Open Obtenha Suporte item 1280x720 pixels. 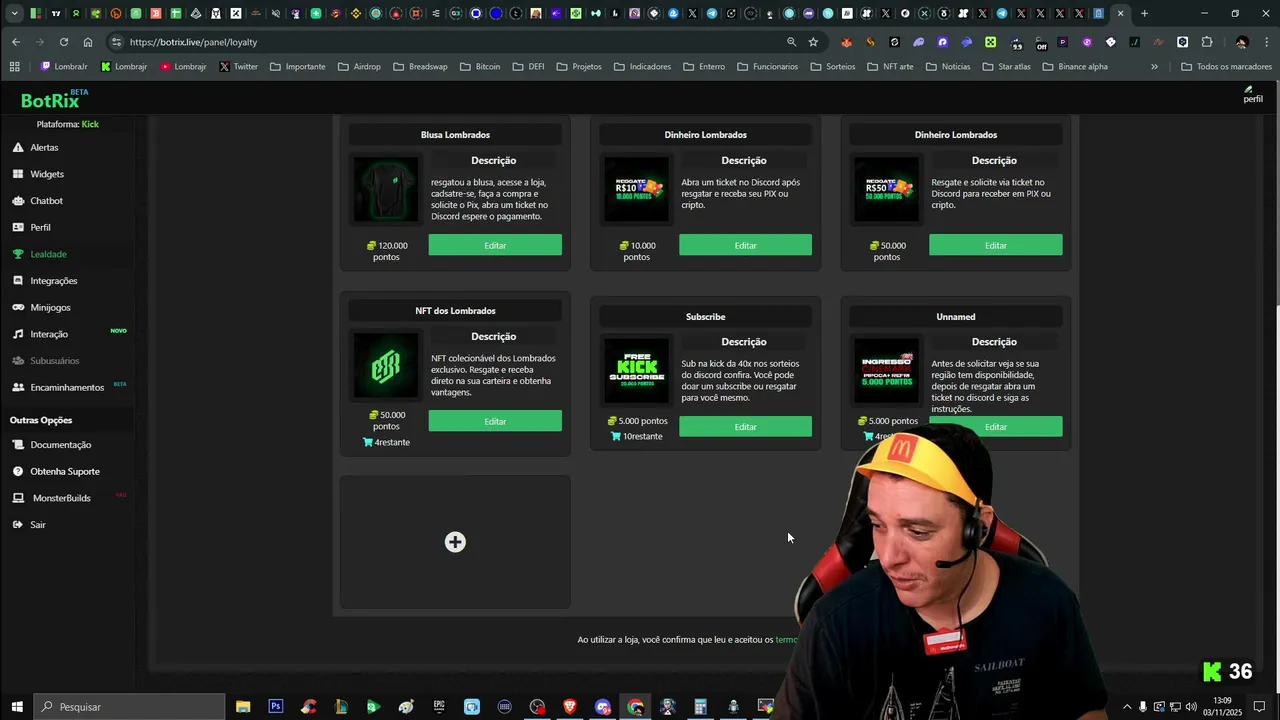64,471
